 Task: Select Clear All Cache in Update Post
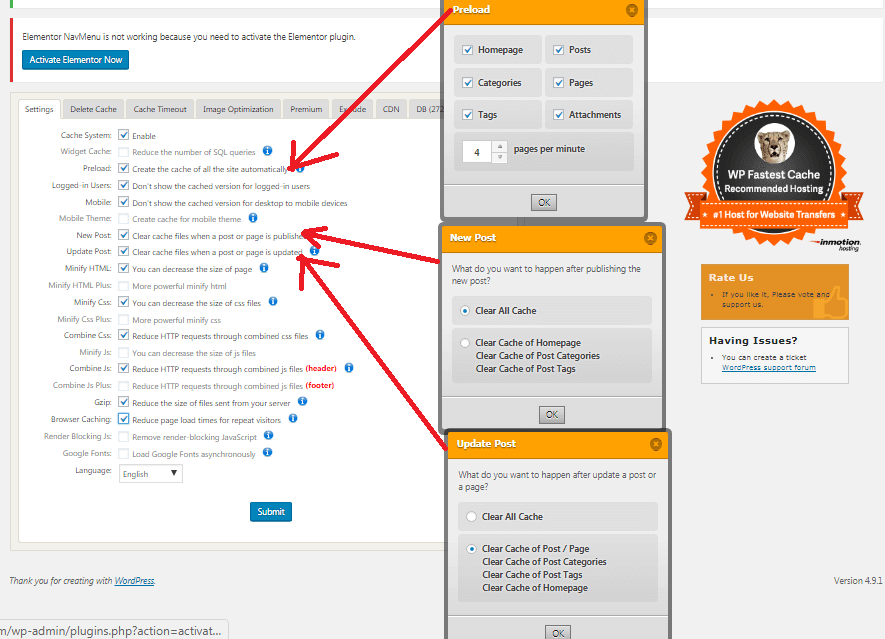pos(473,517)
